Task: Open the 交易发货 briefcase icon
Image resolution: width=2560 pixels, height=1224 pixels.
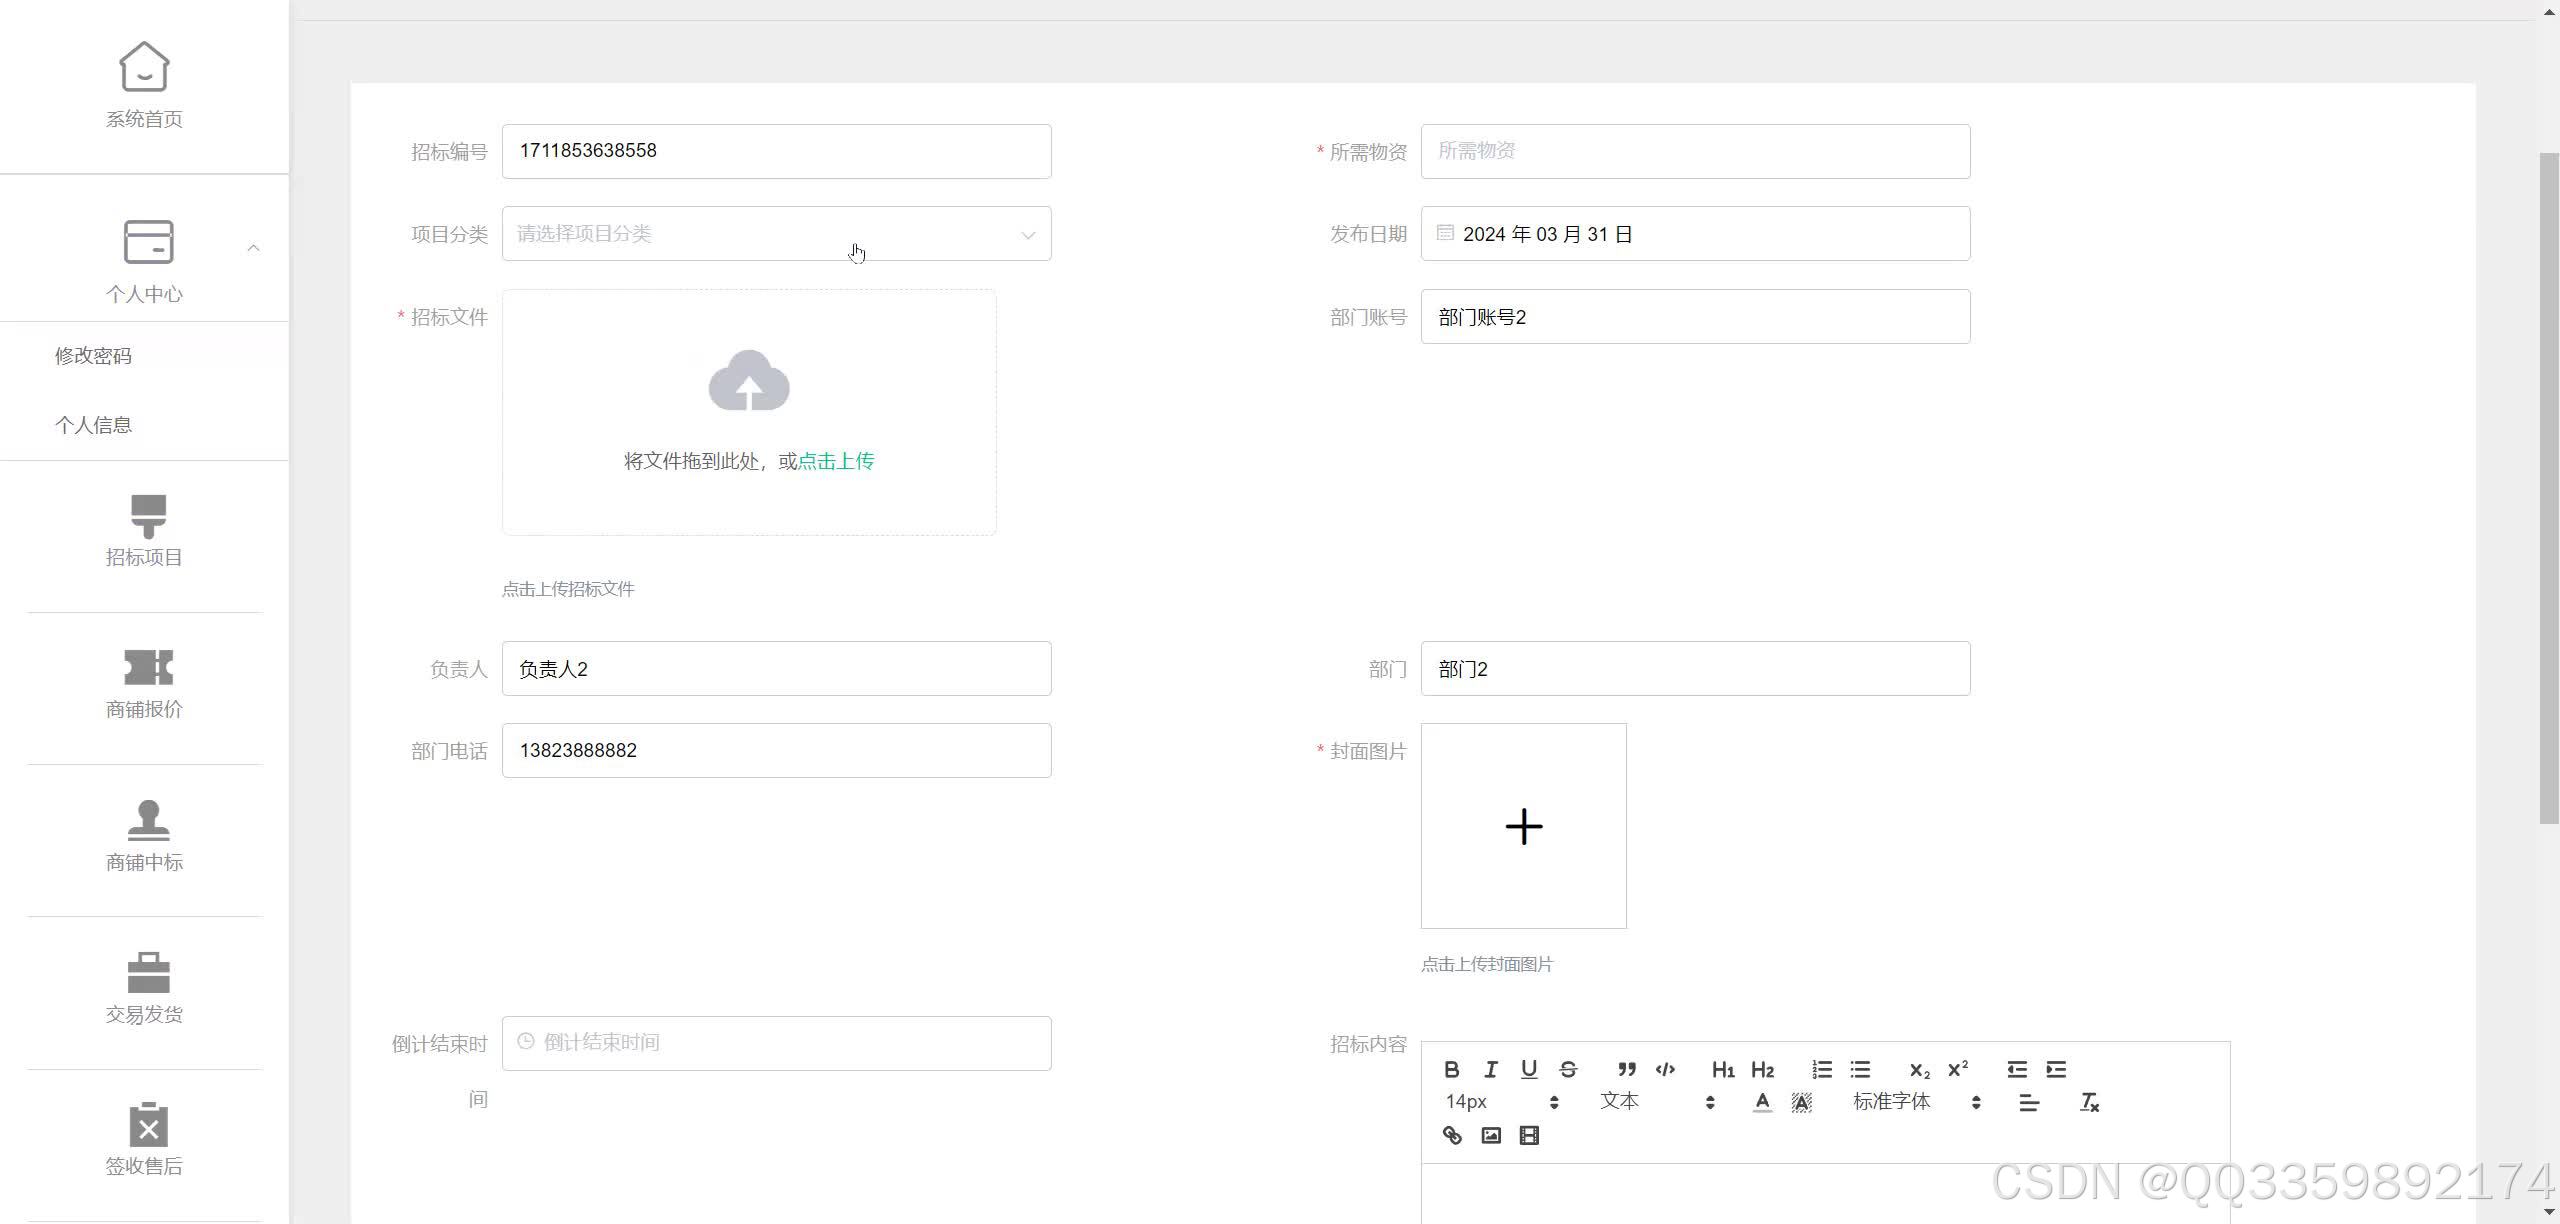Action: 148,972
